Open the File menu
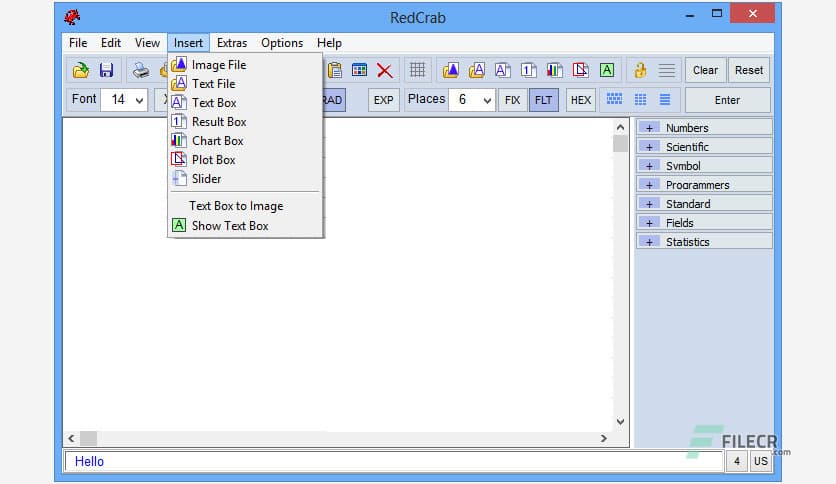The width and height of the screenshot is (836, 484). pyautogui.click(x=78, y=43)
